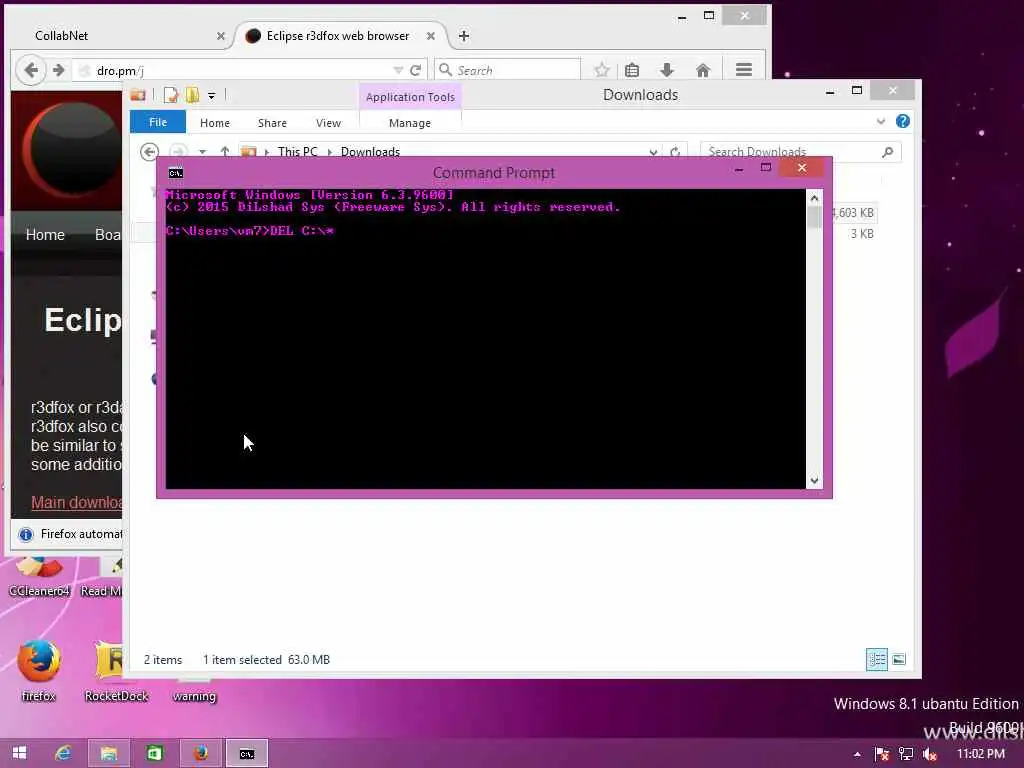The image size is (1024, 768).
Task: Open clock showing 11:02 PM
Action: pos(980,754)
